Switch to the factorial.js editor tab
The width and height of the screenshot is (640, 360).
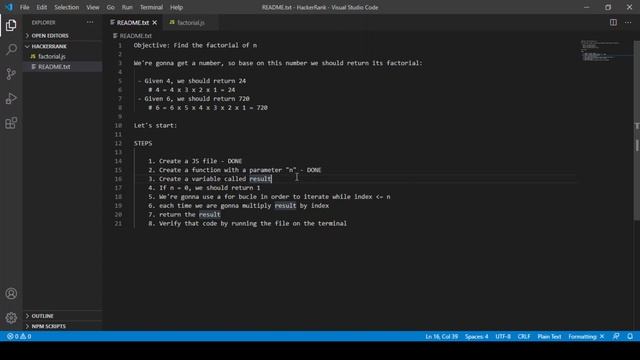(x=191, y=22)
